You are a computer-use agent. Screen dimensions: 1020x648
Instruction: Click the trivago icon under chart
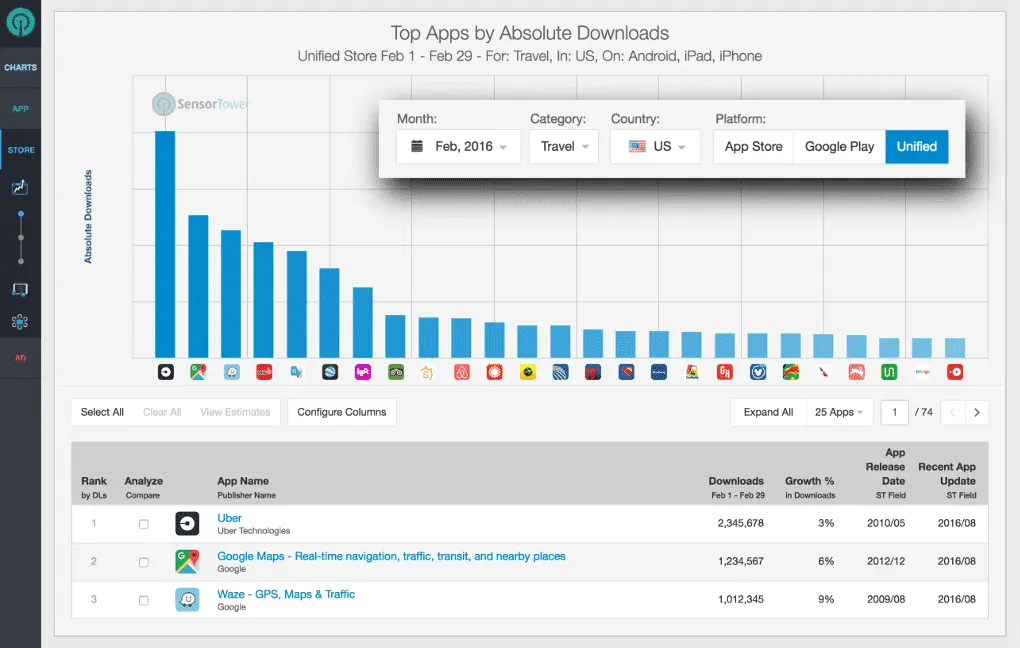[922, 372]
